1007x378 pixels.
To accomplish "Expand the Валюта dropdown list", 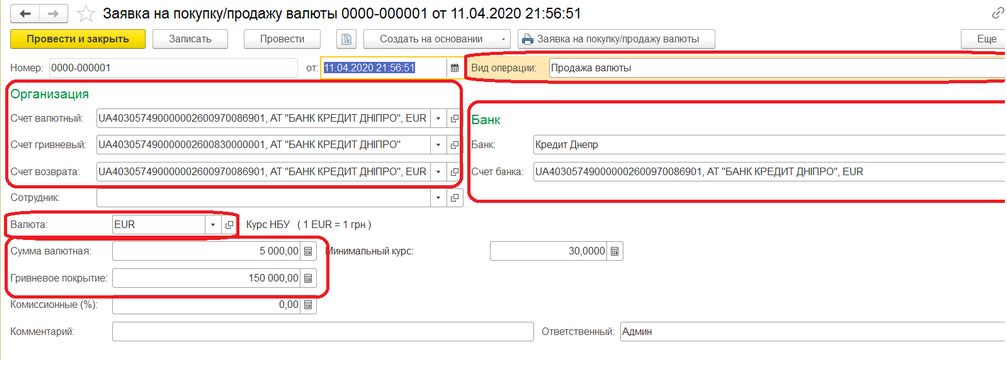I will tap(213, 225).
